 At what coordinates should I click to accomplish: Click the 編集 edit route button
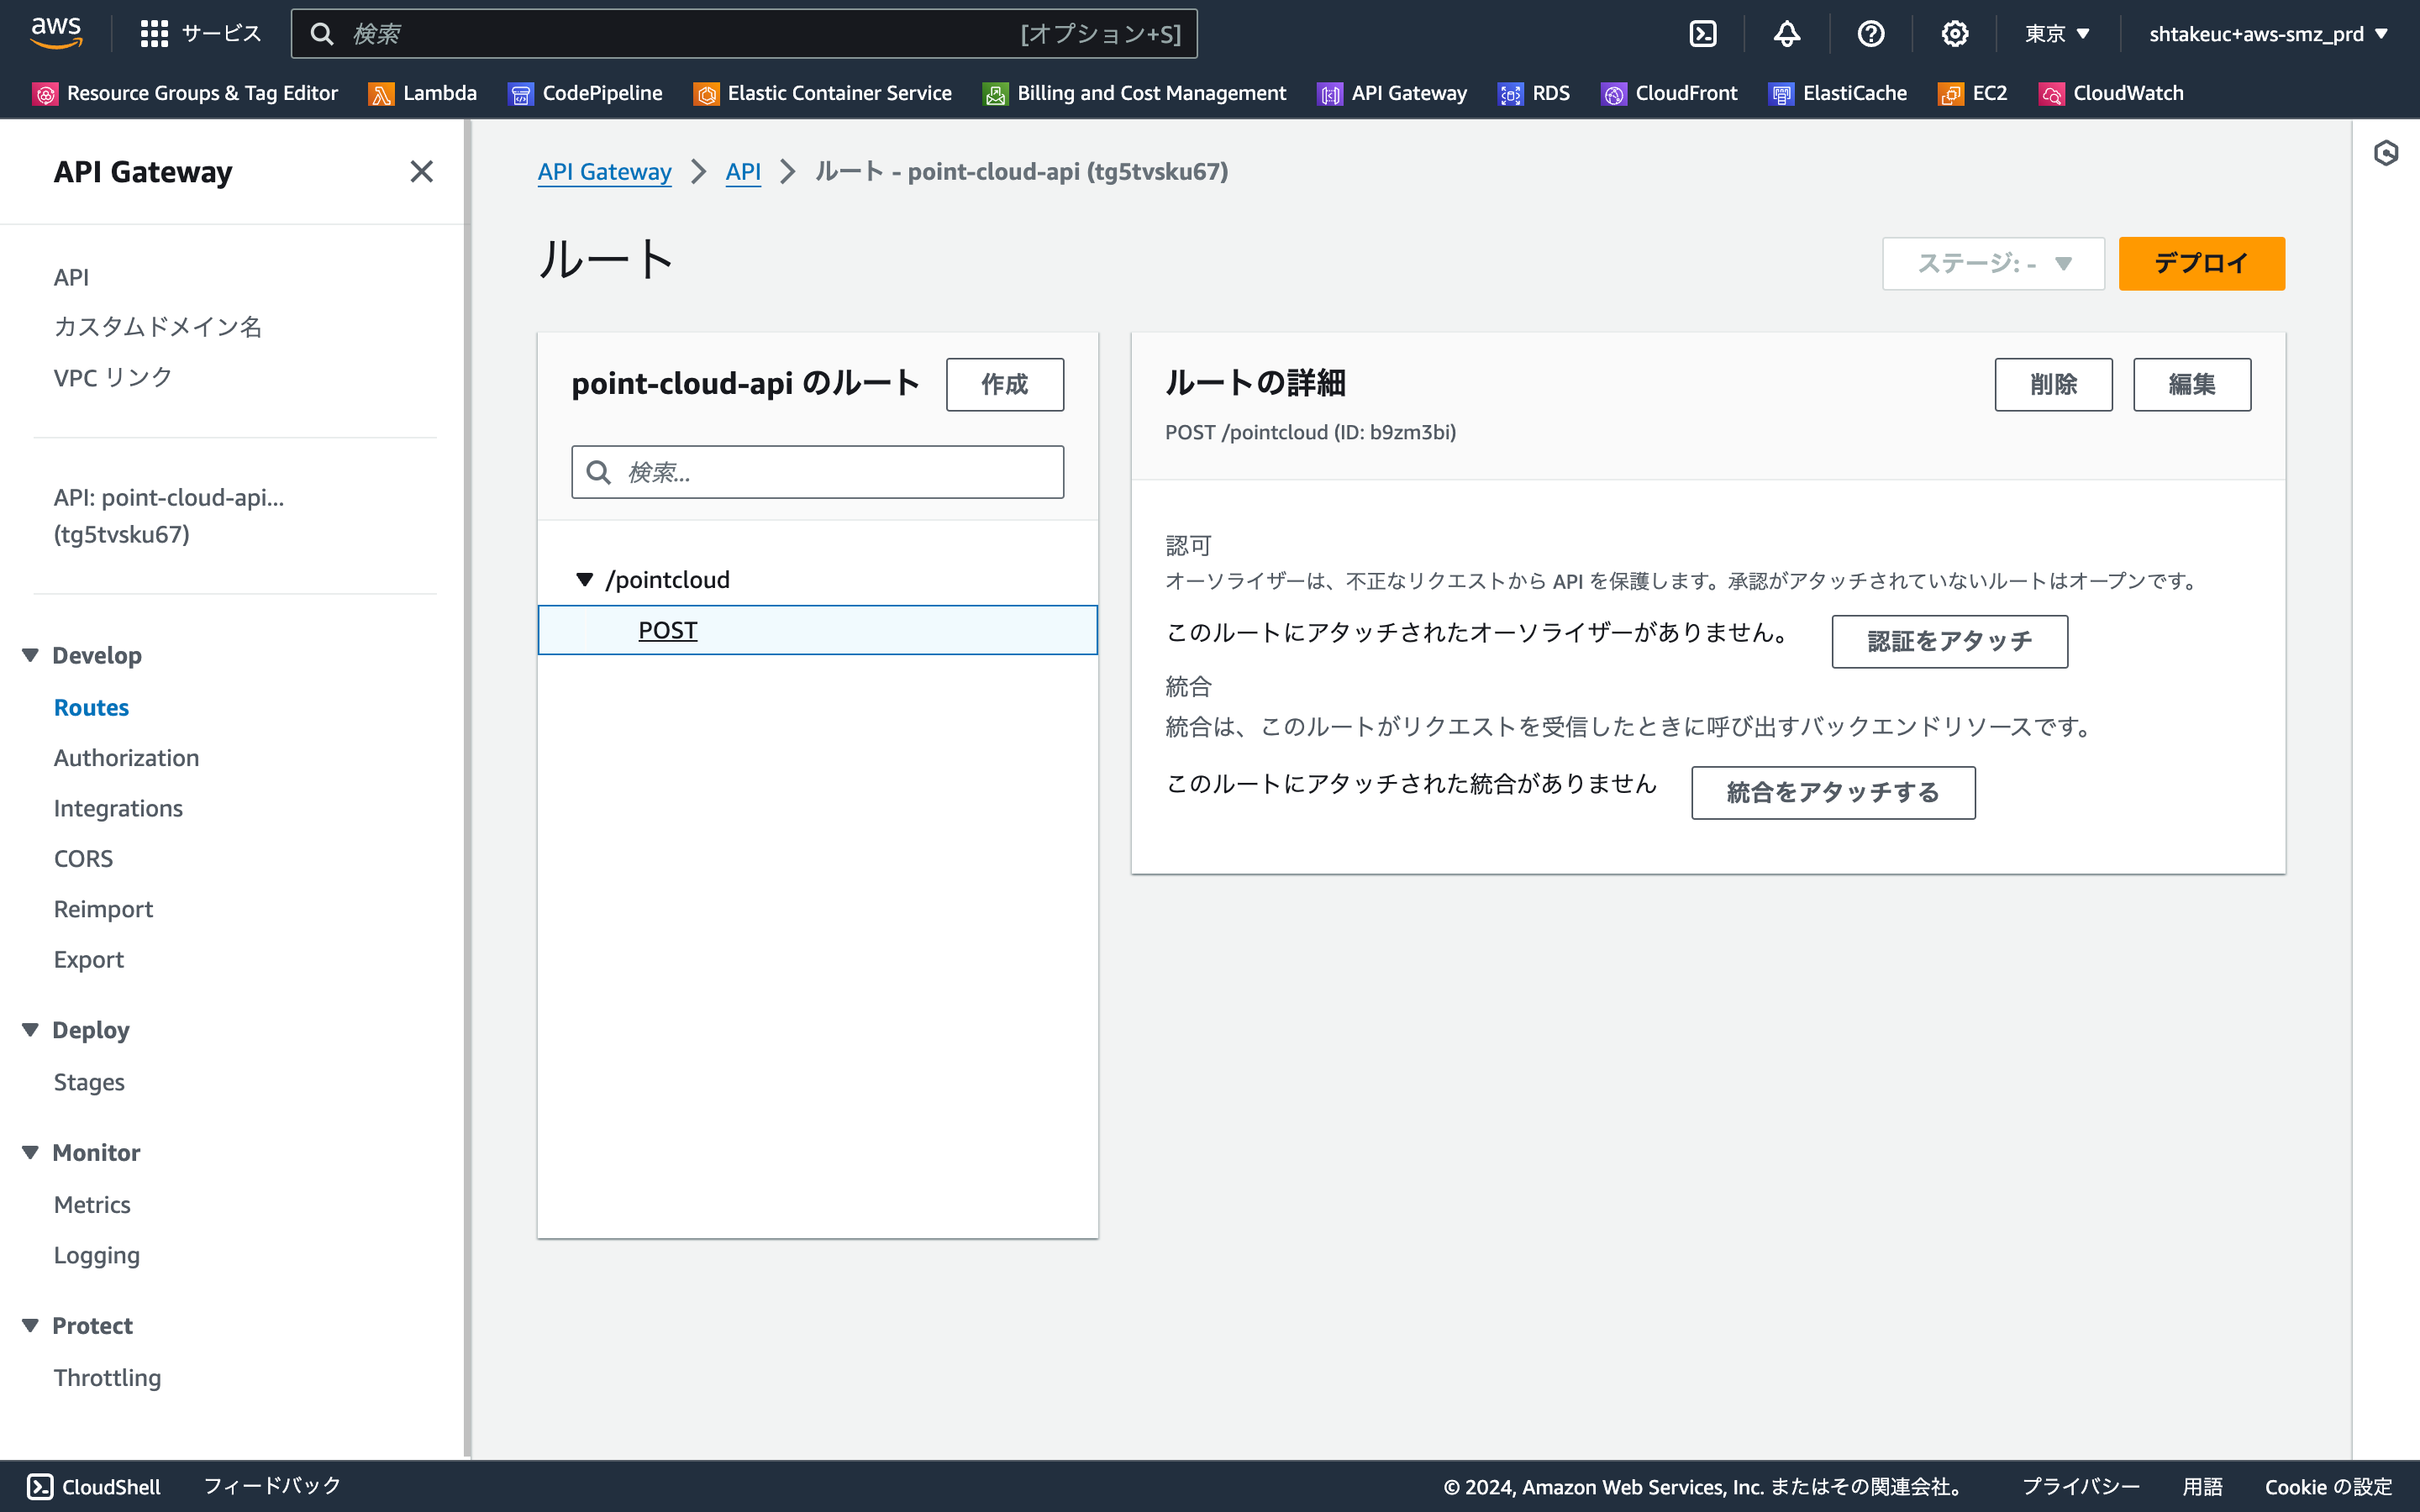2191,385
